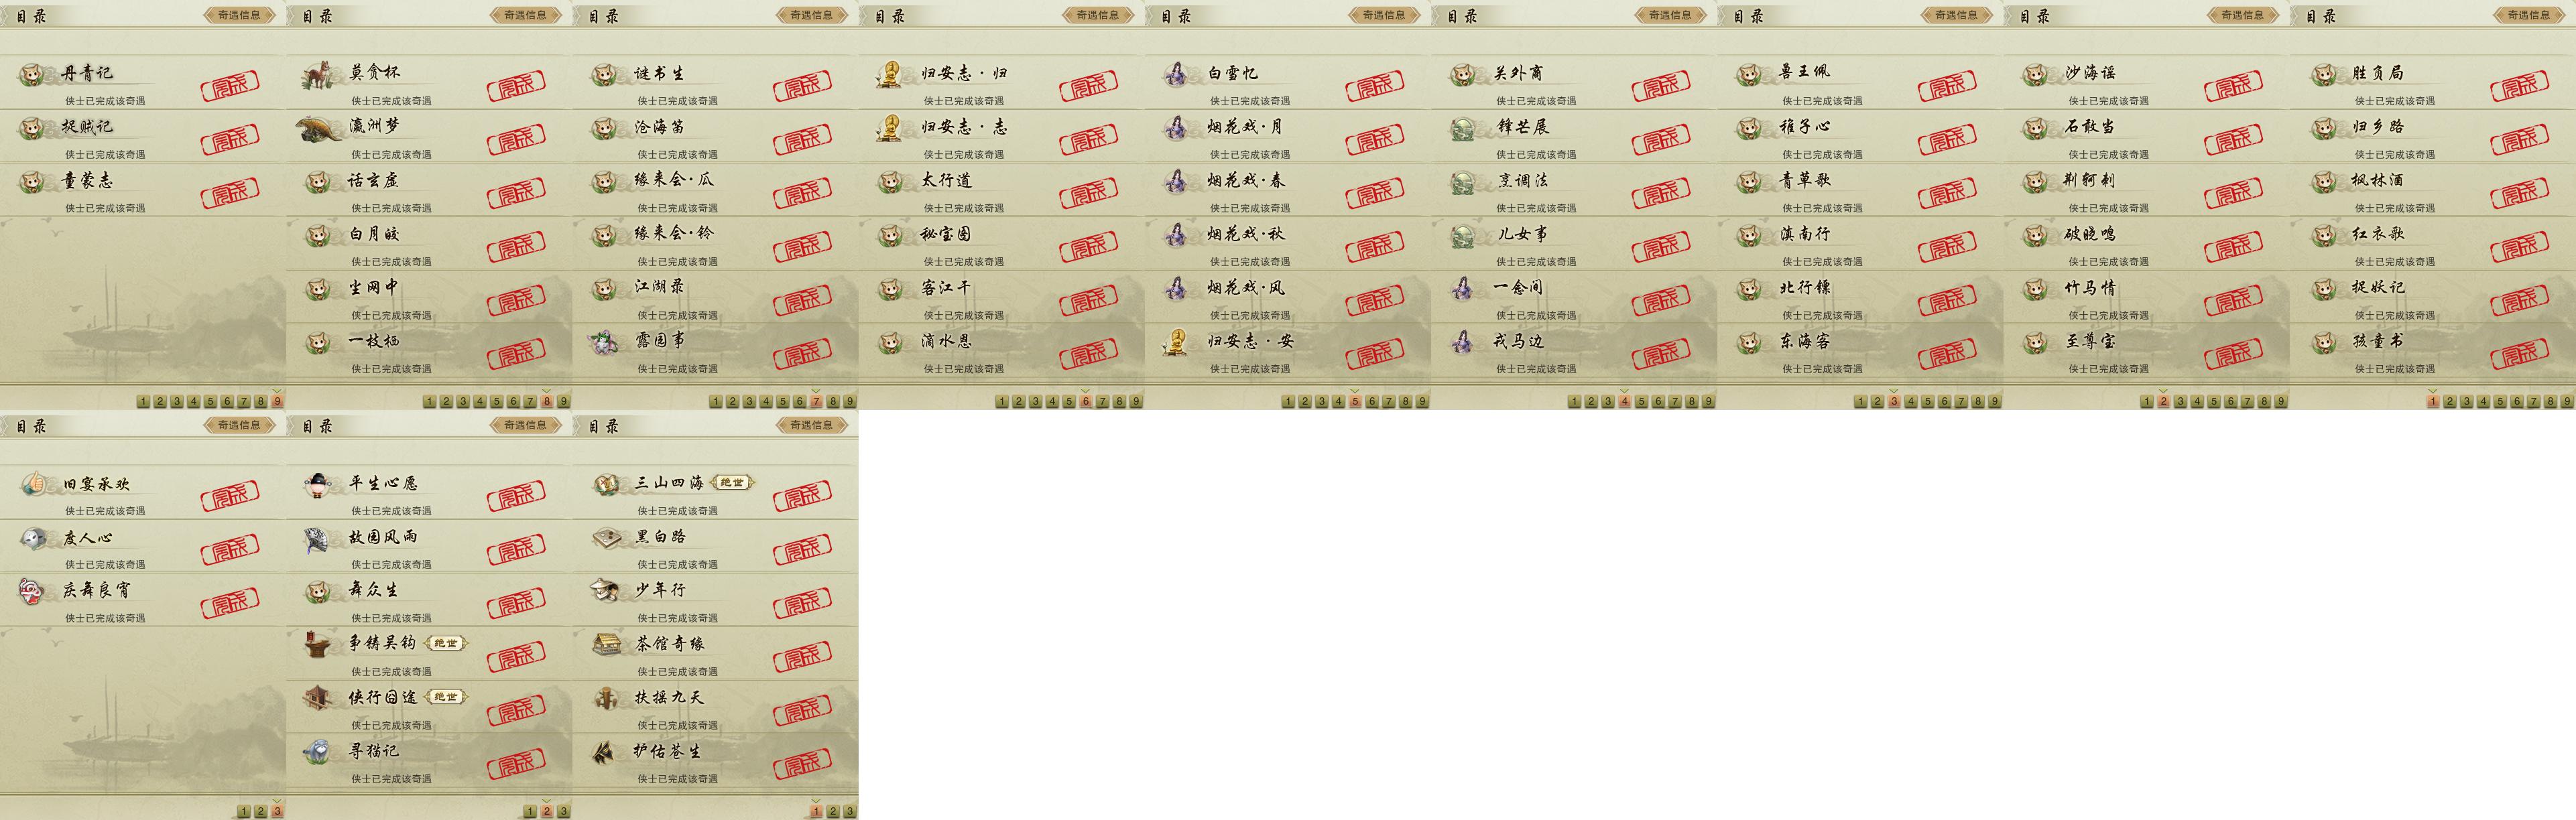The image size is (2576, 820).
Task: Click 奇遇信息 button above the 丹青记 list
Action: pos(239,15)
